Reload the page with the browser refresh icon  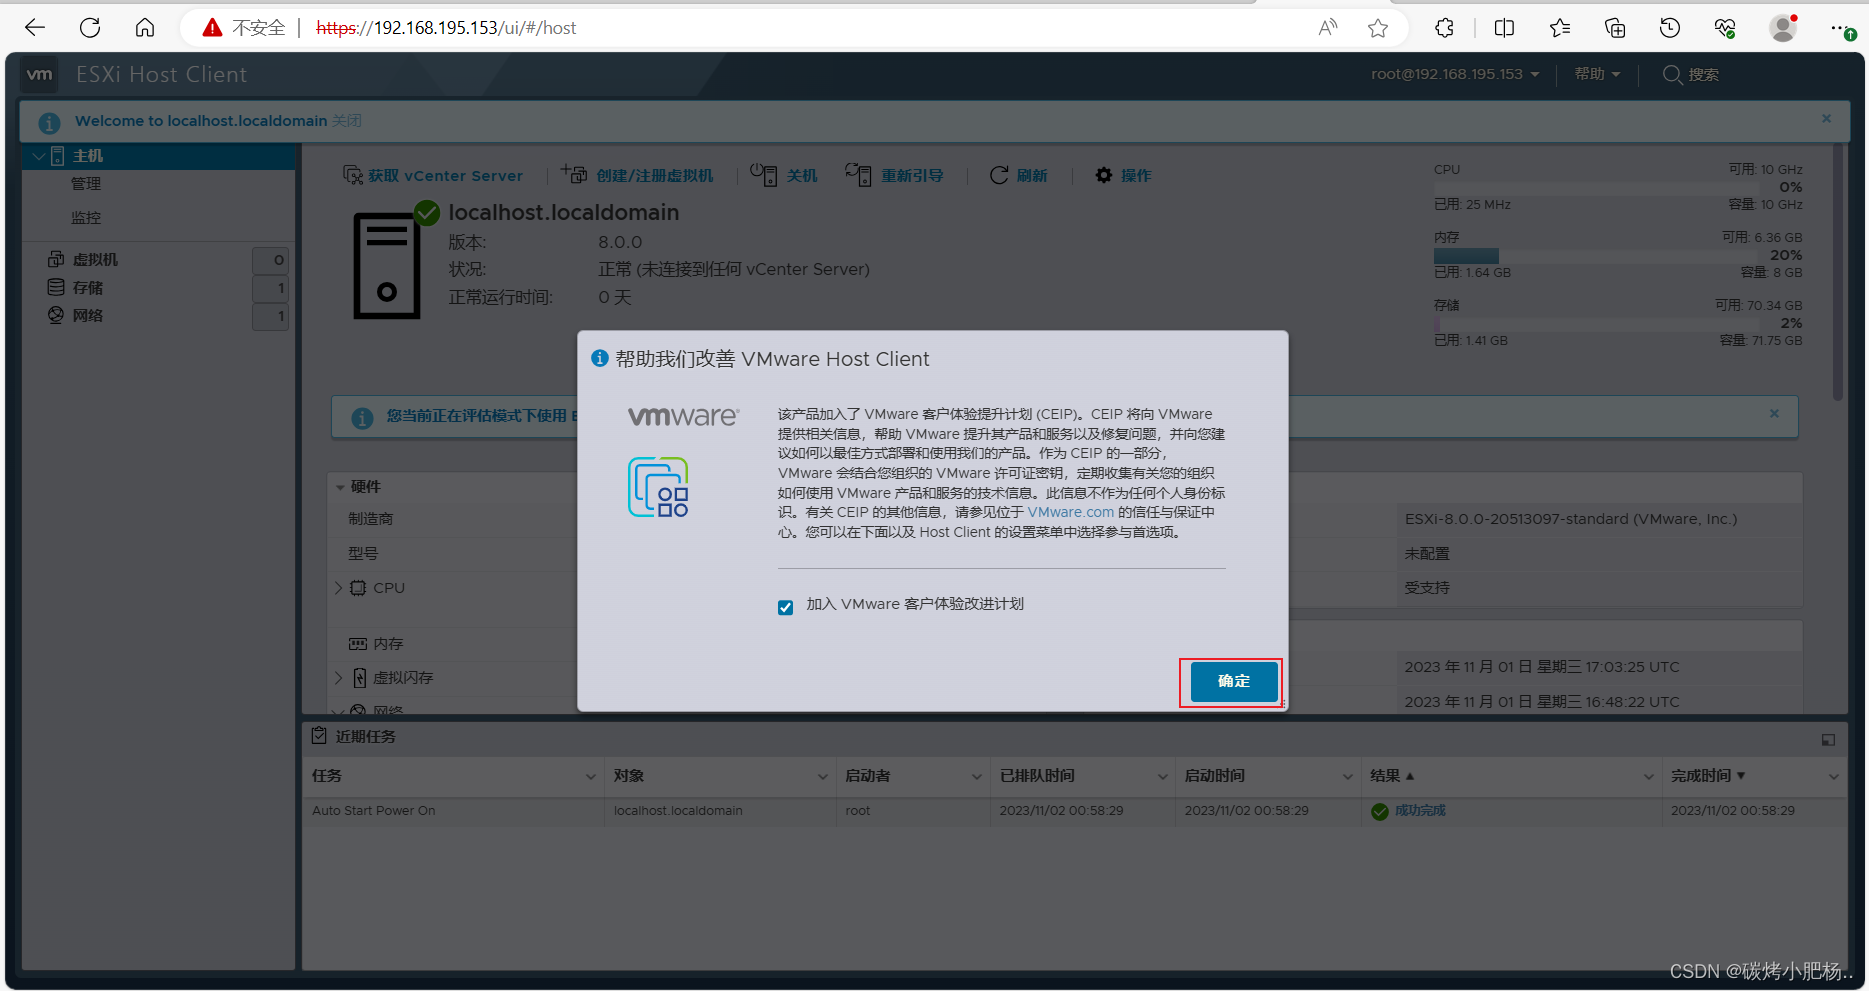point(90,28)
